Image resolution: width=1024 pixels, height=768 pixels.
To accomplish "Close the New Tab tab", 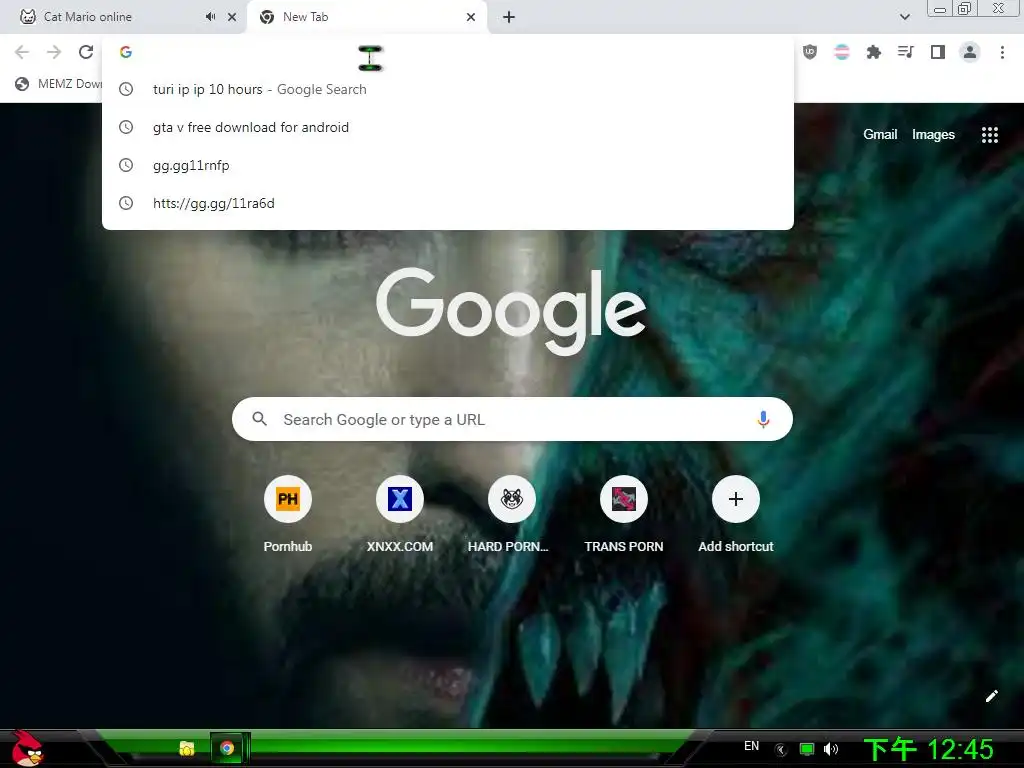I will 471,17.
